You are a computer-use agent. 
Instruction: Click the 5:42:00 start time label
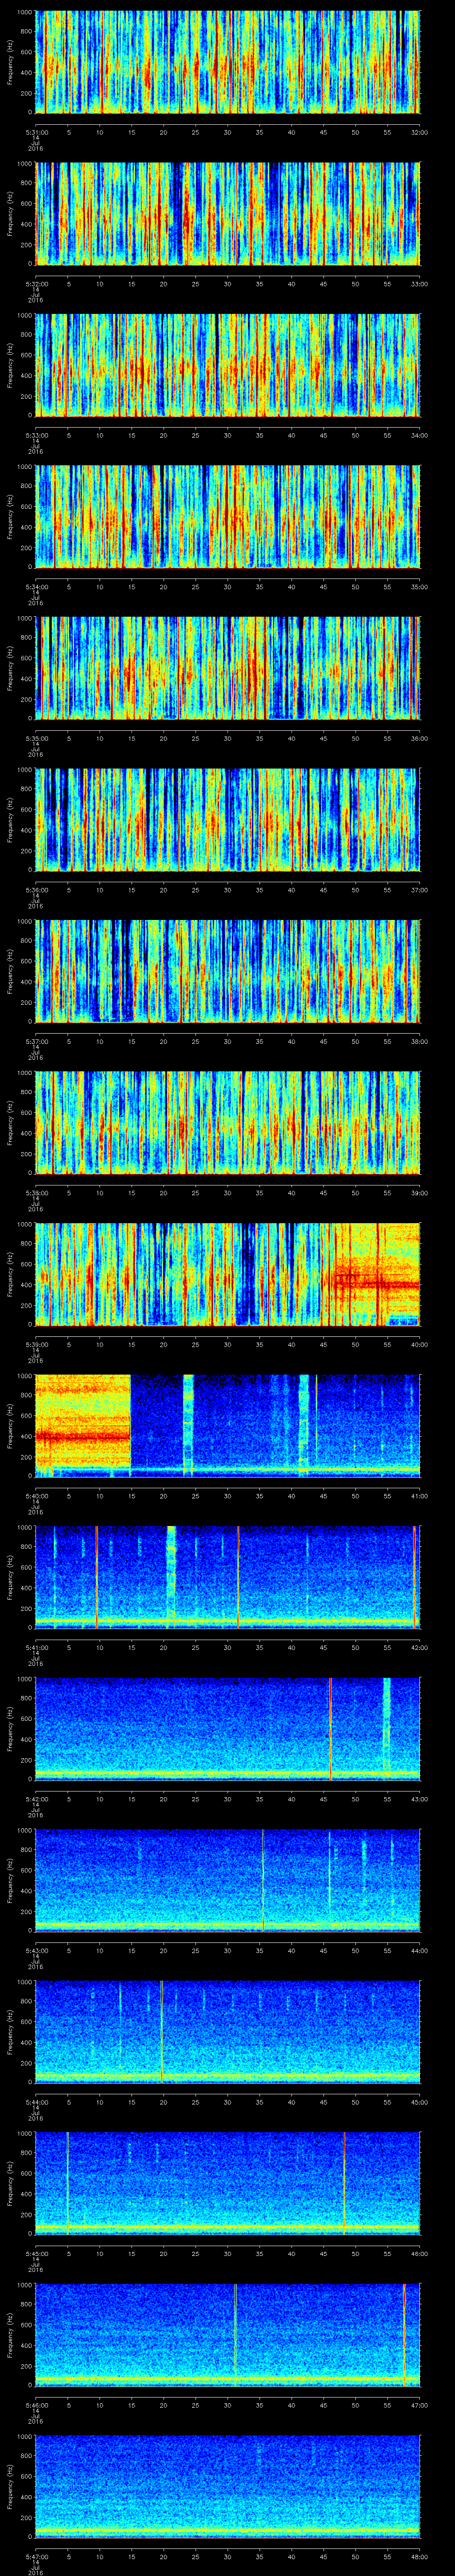(36, 1799)
